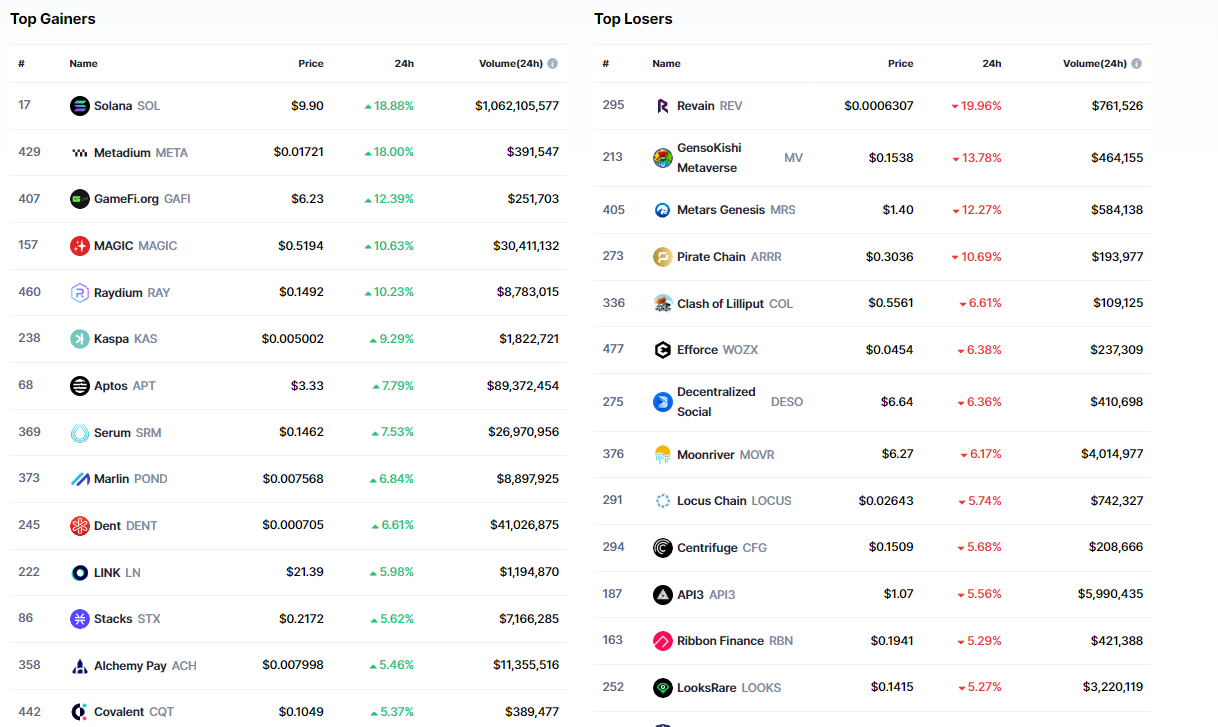Open the Raydium RAY link
Image resolution: width=1218 pixels, height=727 pixels.
coord(132,293)
